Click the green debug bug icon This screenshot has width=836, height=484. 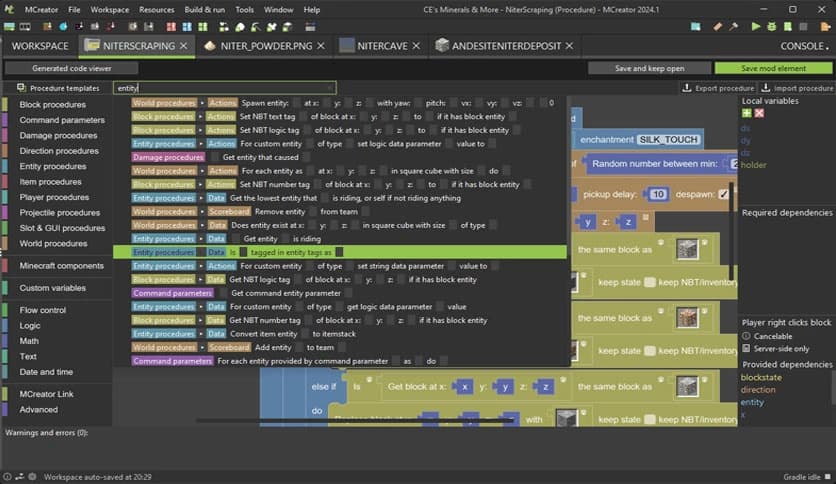coord(770,26)
